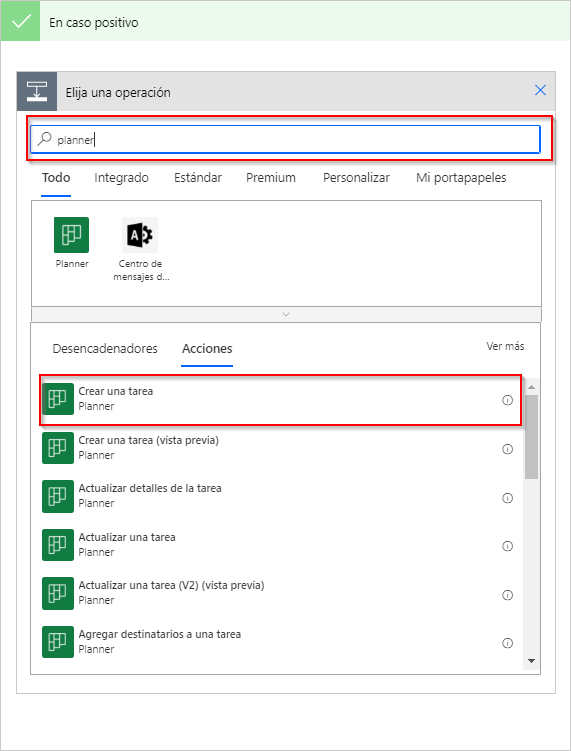Viewport: 571px width, 751px height.
Task: Show info for Crear una tarea
Action: click(x=507, y=400)
